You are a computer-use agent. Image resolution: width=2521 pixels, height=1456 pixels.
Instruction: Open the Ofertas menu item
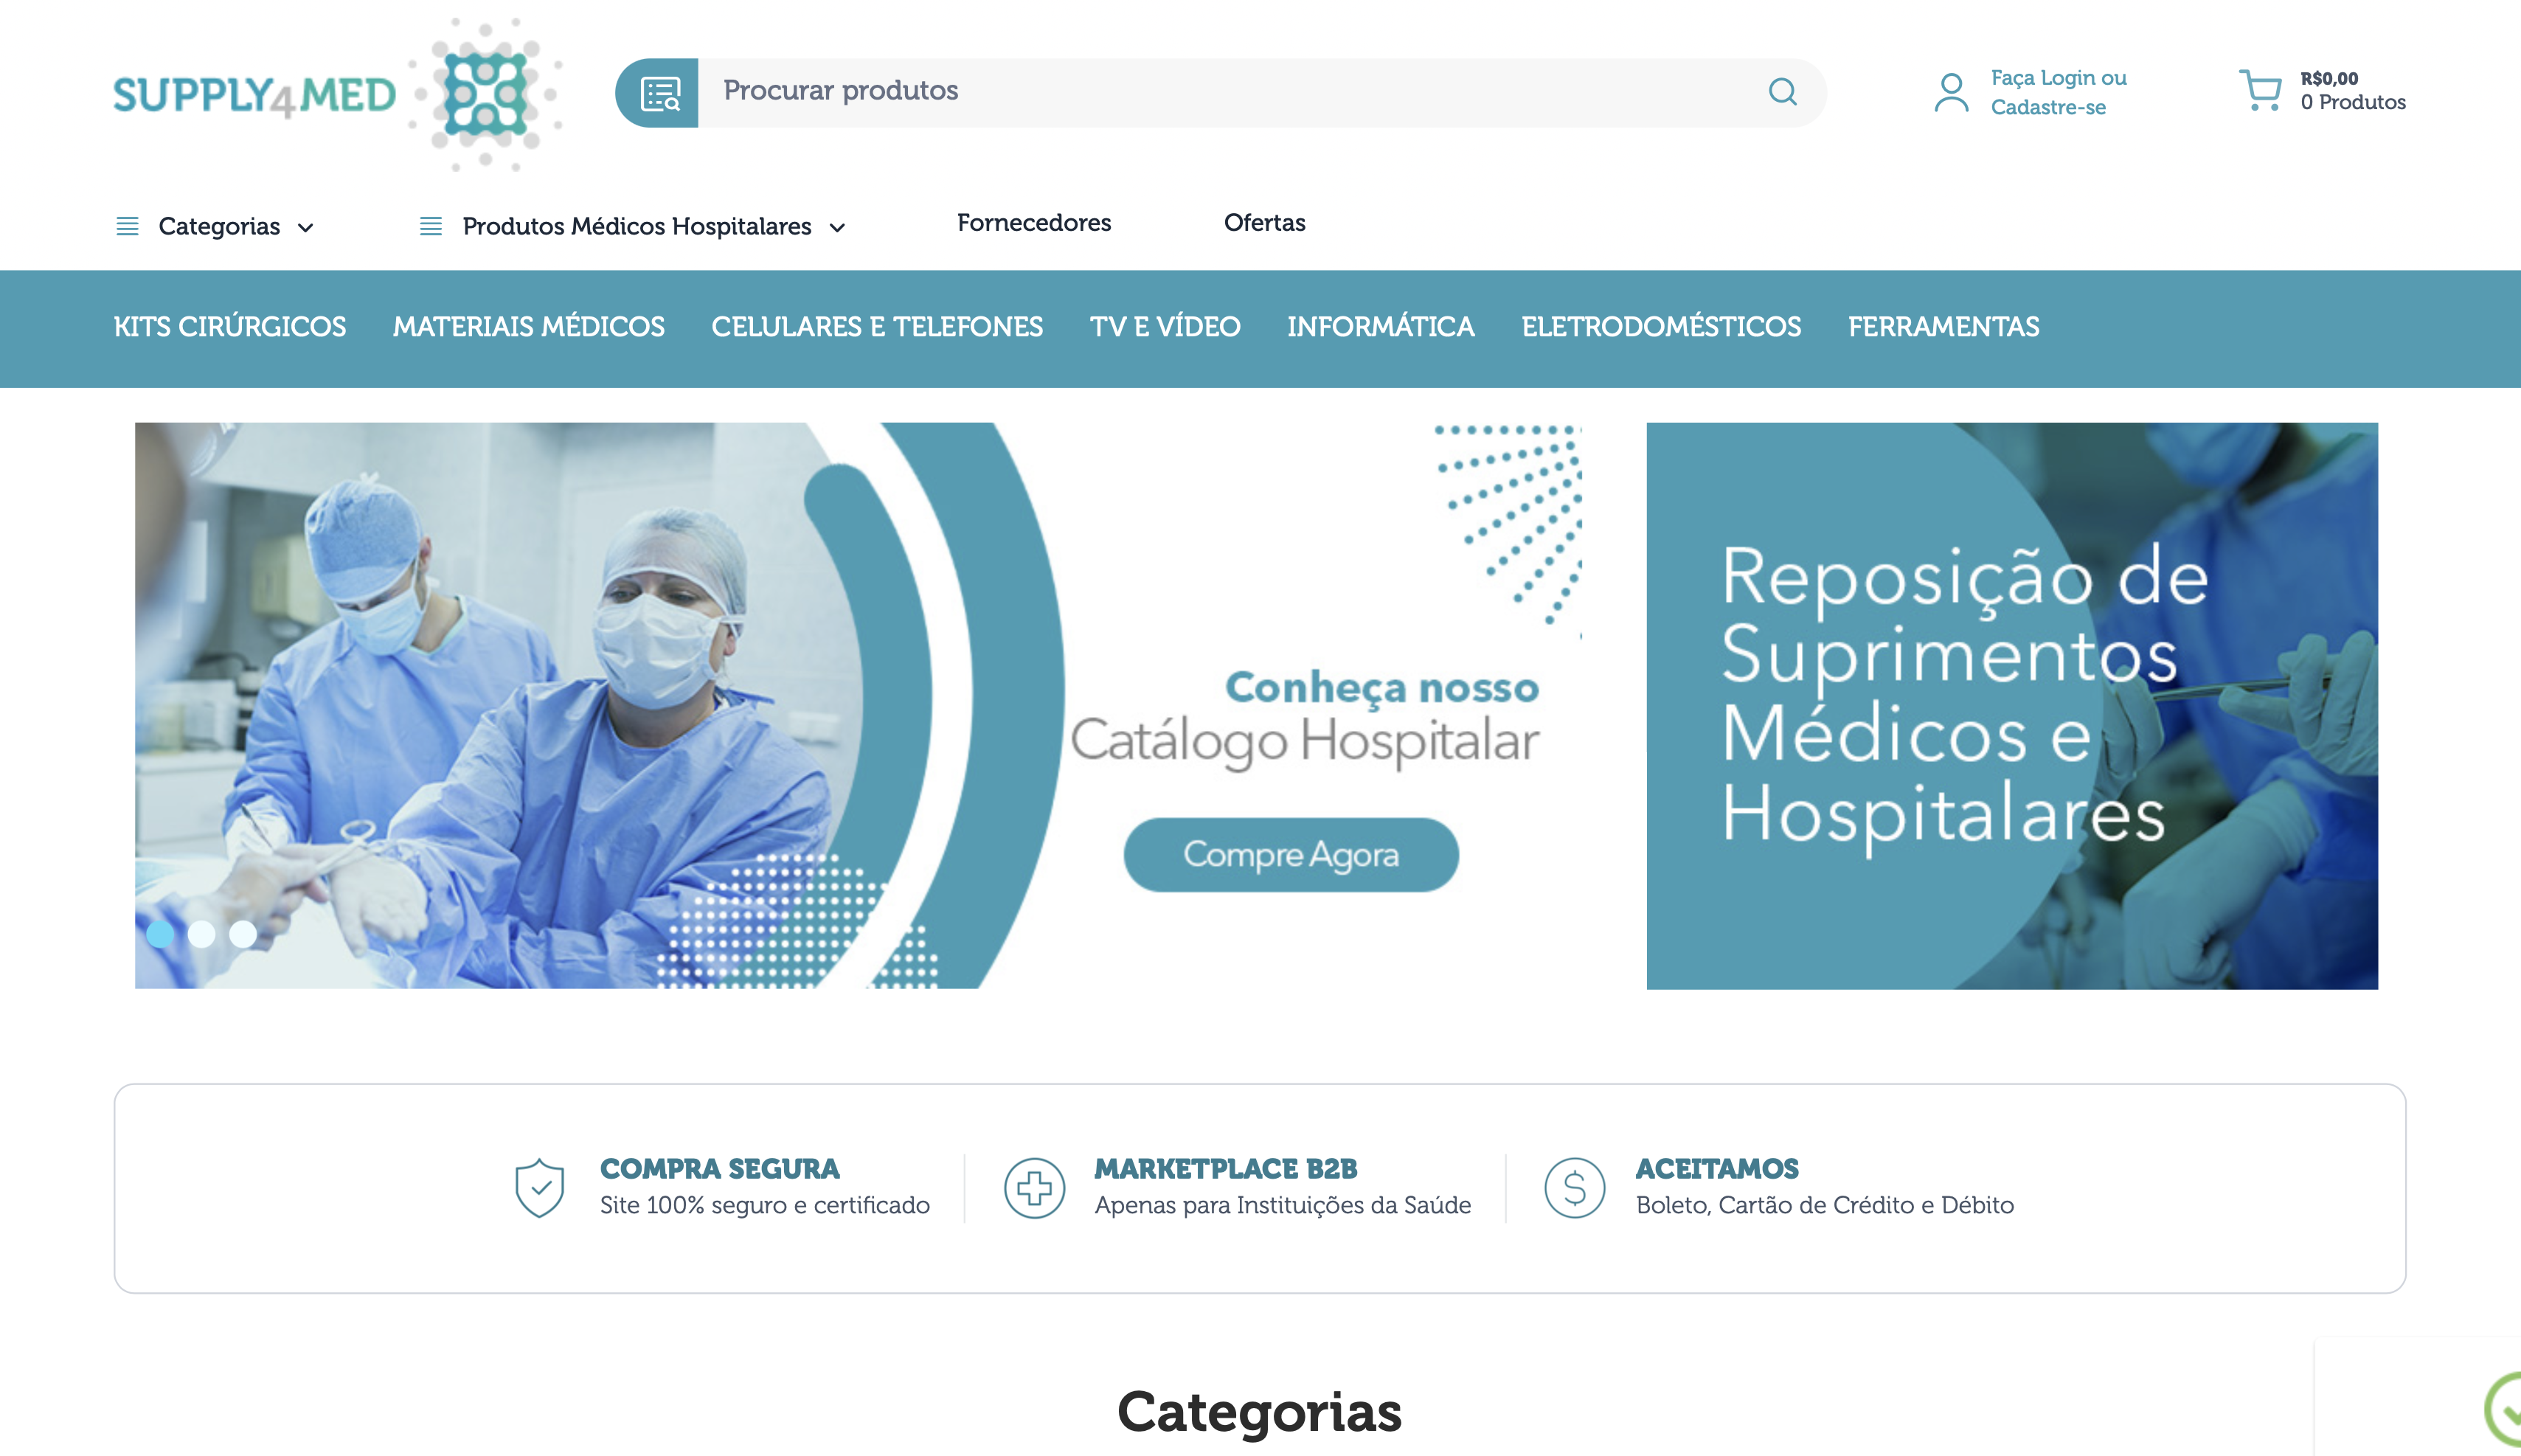point(1264,223)
